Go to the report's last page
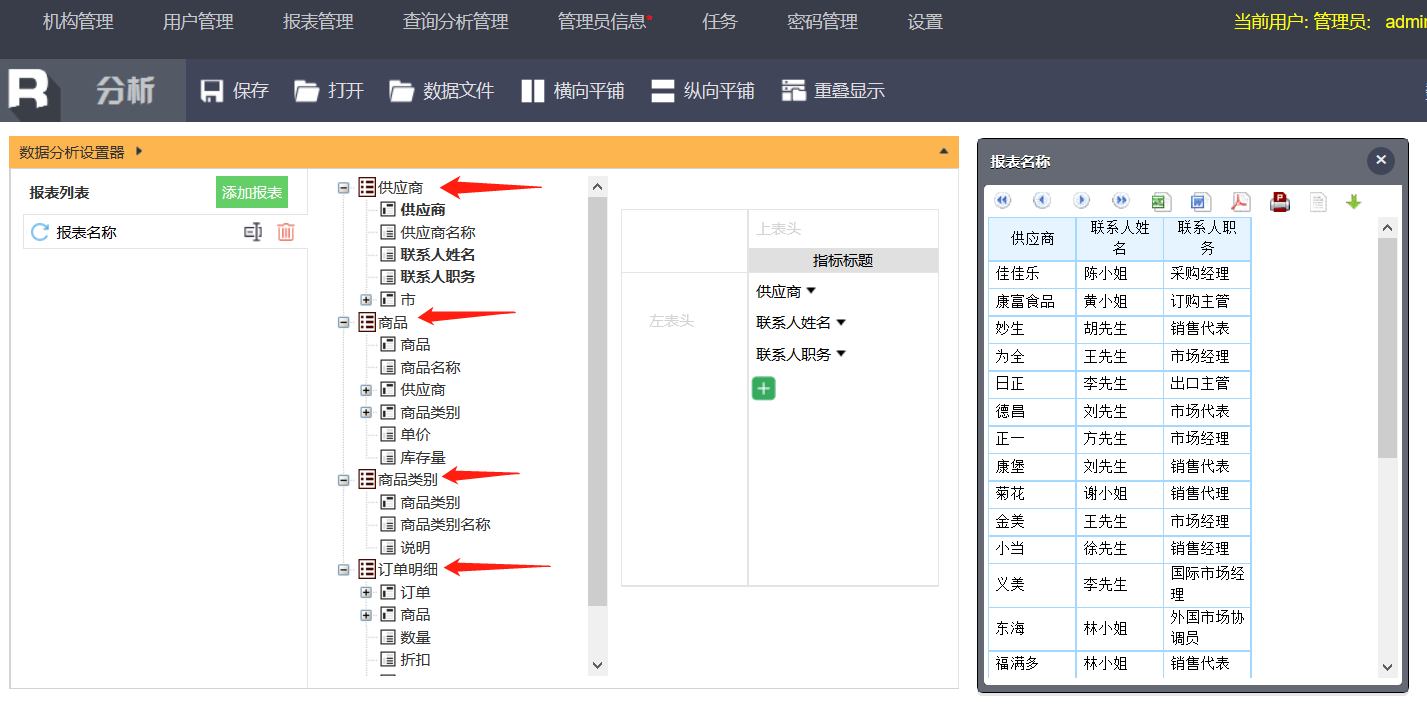This screenshot has height=709, width=1427. tap(1121, 201)
